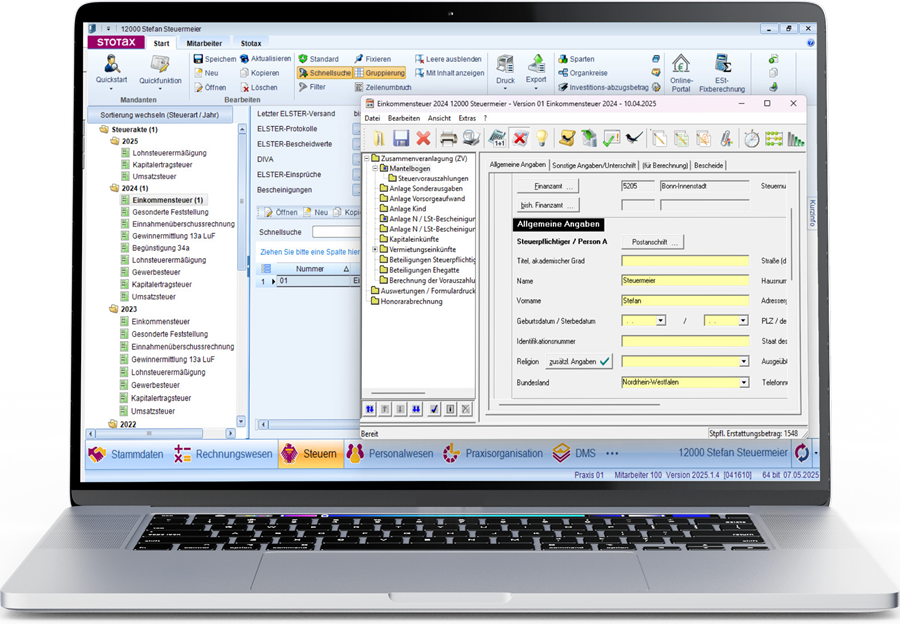Open the Datei menu
900x624 pixels.
click(x=373, y=118)
